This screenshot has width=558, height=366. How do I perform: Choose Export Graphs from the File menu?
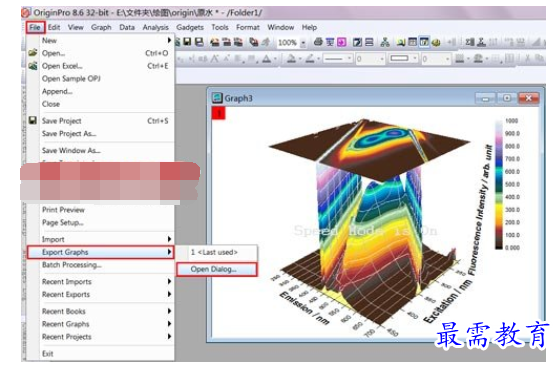point(100,252)
